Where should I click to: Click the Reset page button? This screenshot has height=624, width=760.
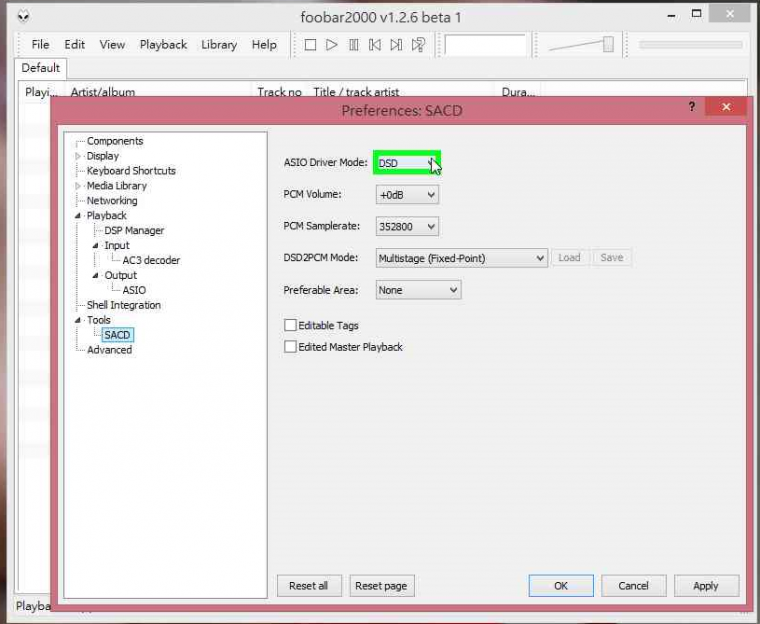coord(382,586)
